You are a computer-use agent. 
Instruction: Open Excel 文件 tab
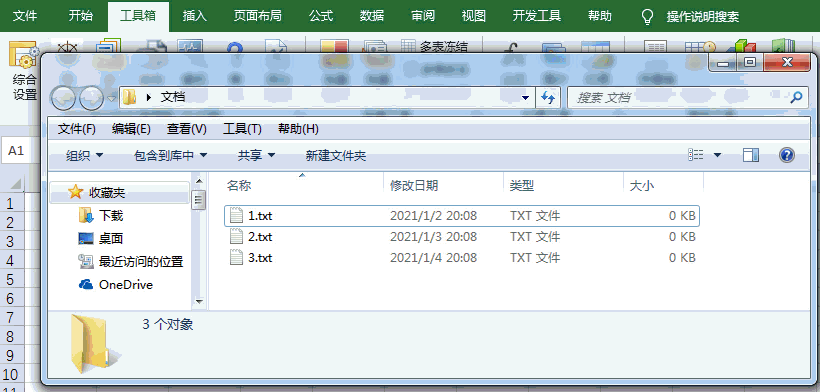tap(25, 16)
